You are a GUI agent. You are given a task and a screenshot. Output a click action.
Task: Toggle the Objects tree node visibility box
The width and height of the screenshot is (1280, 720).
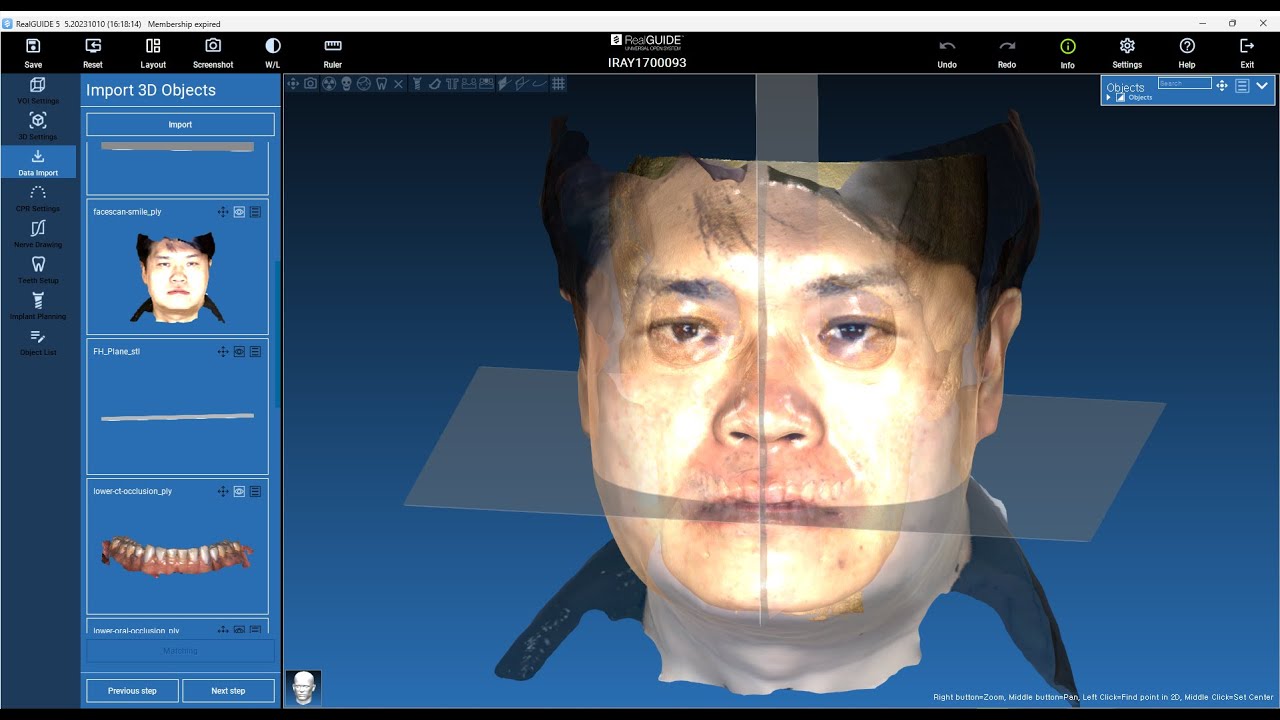pyautogui.click(x=1120, y=97)
